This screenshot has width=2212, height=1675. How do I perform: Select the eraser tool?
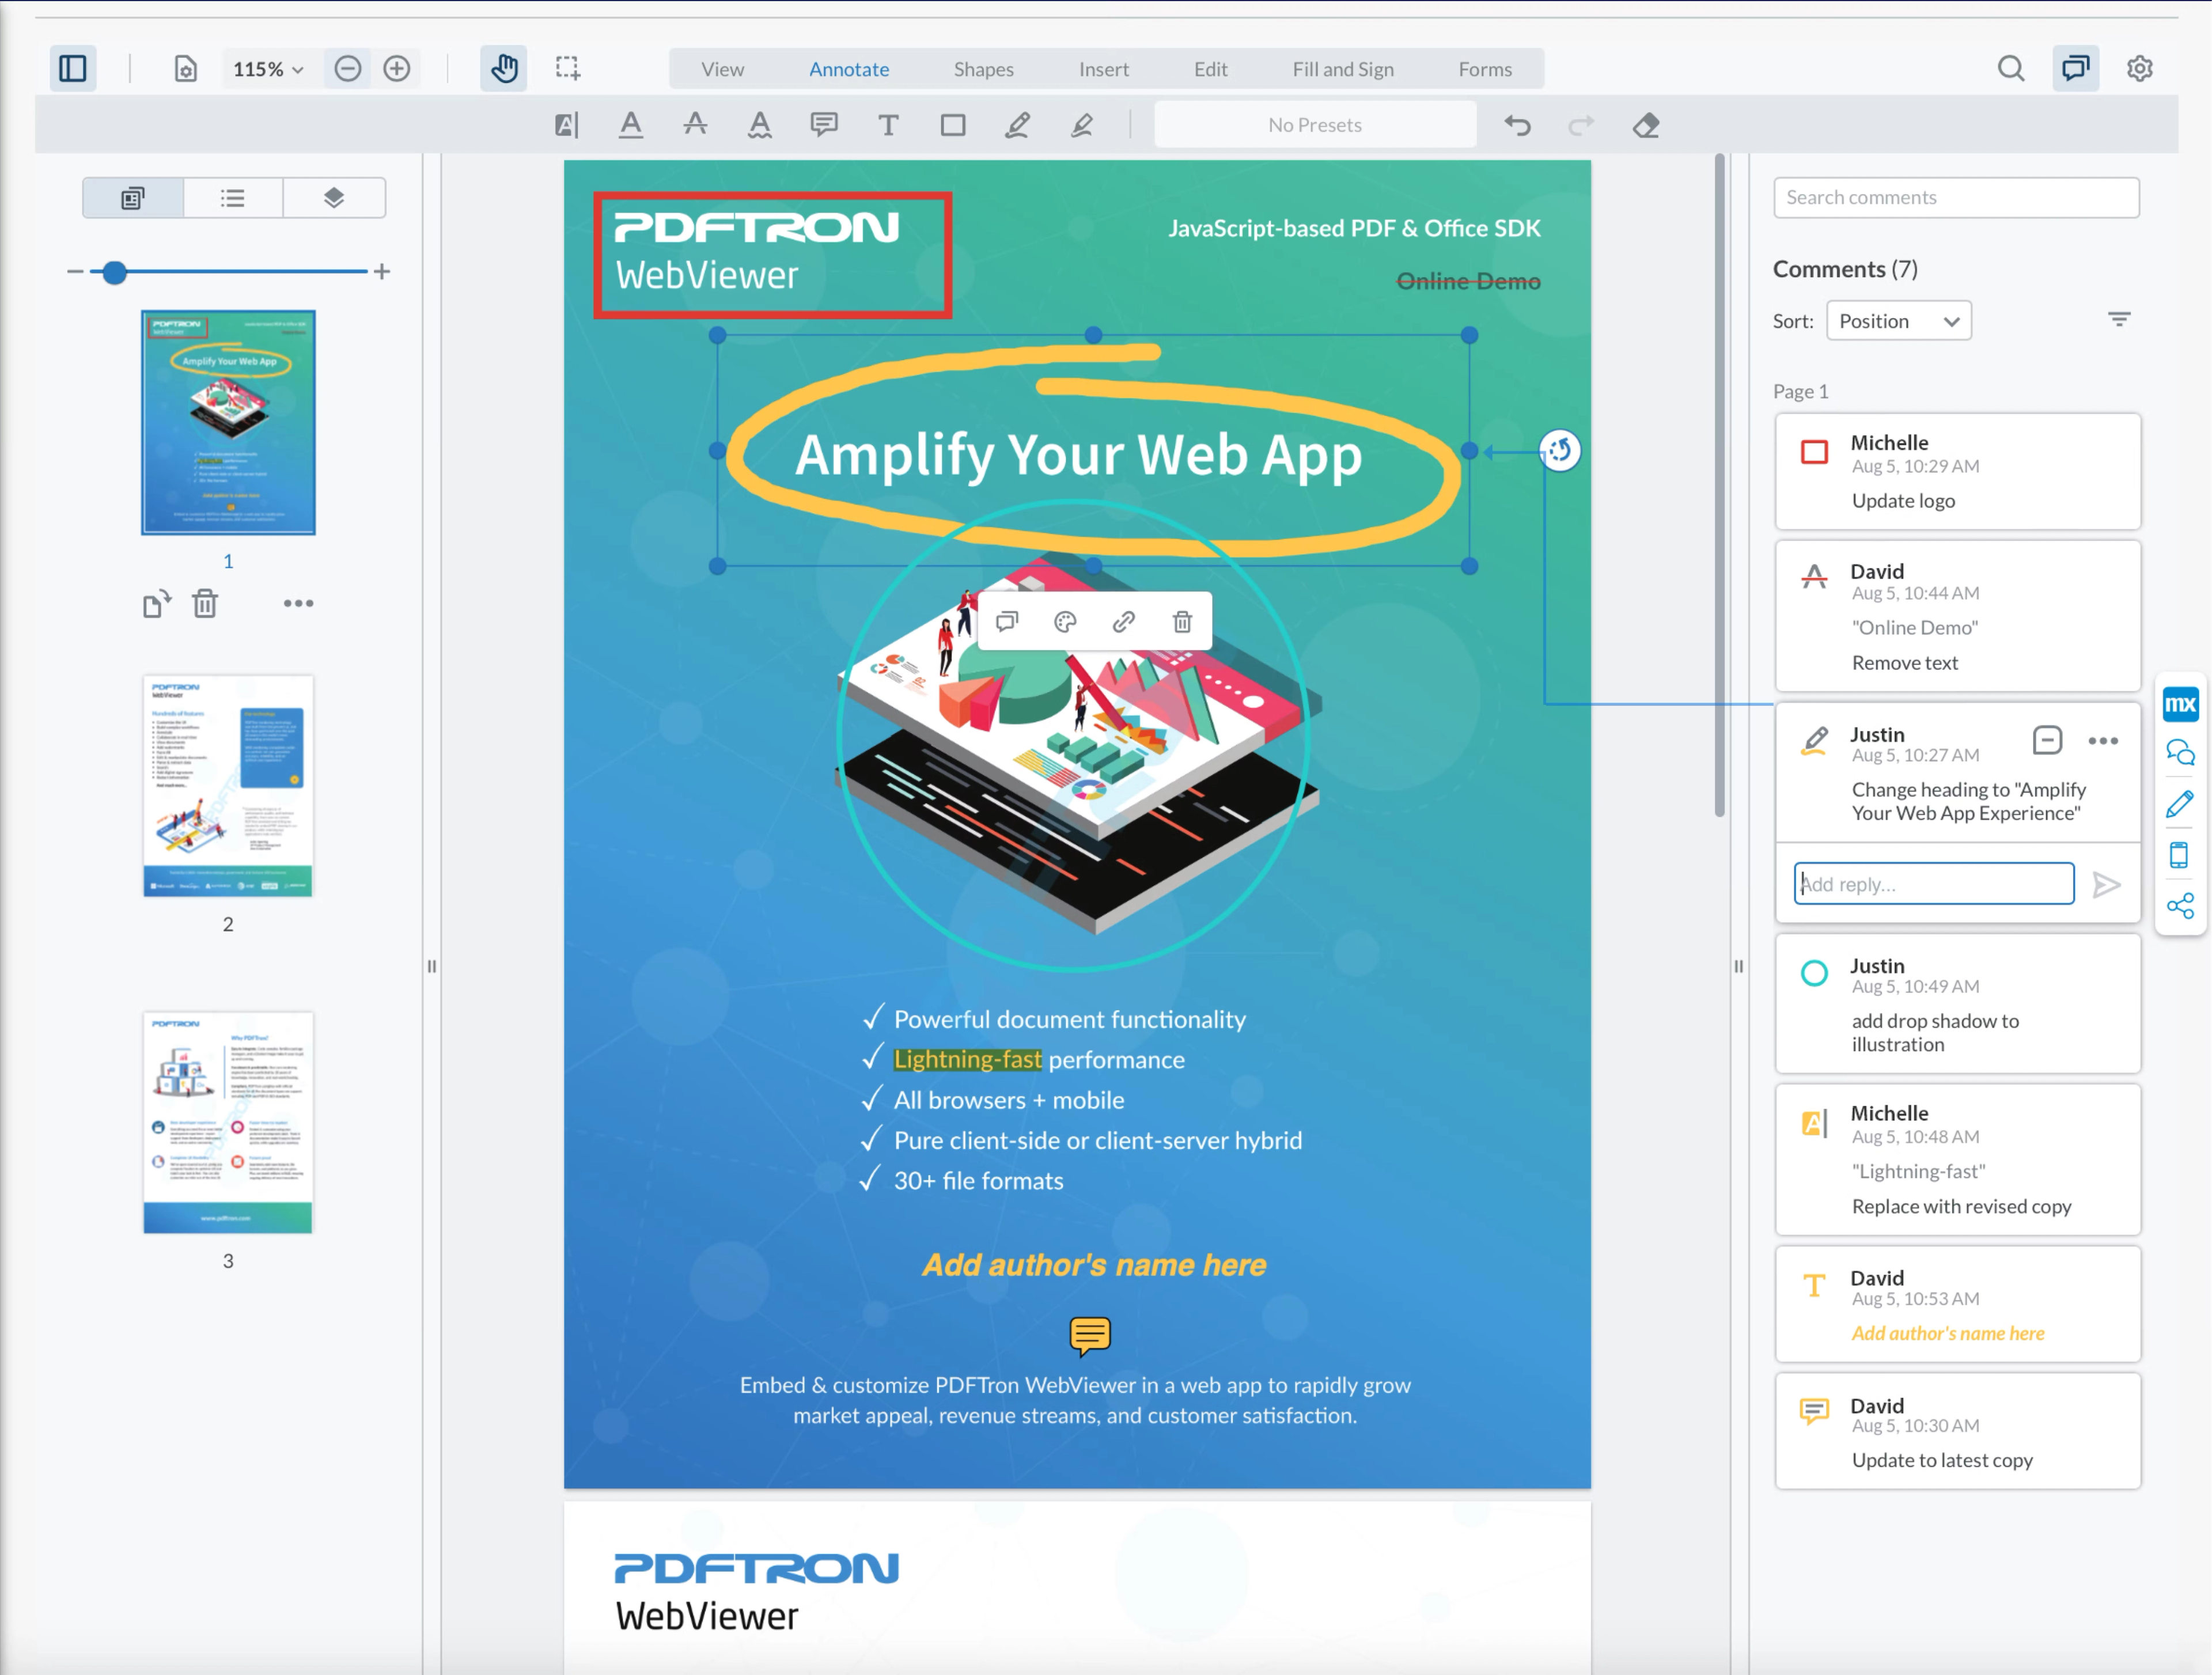pyautogui.click(x=1646, y=125)
